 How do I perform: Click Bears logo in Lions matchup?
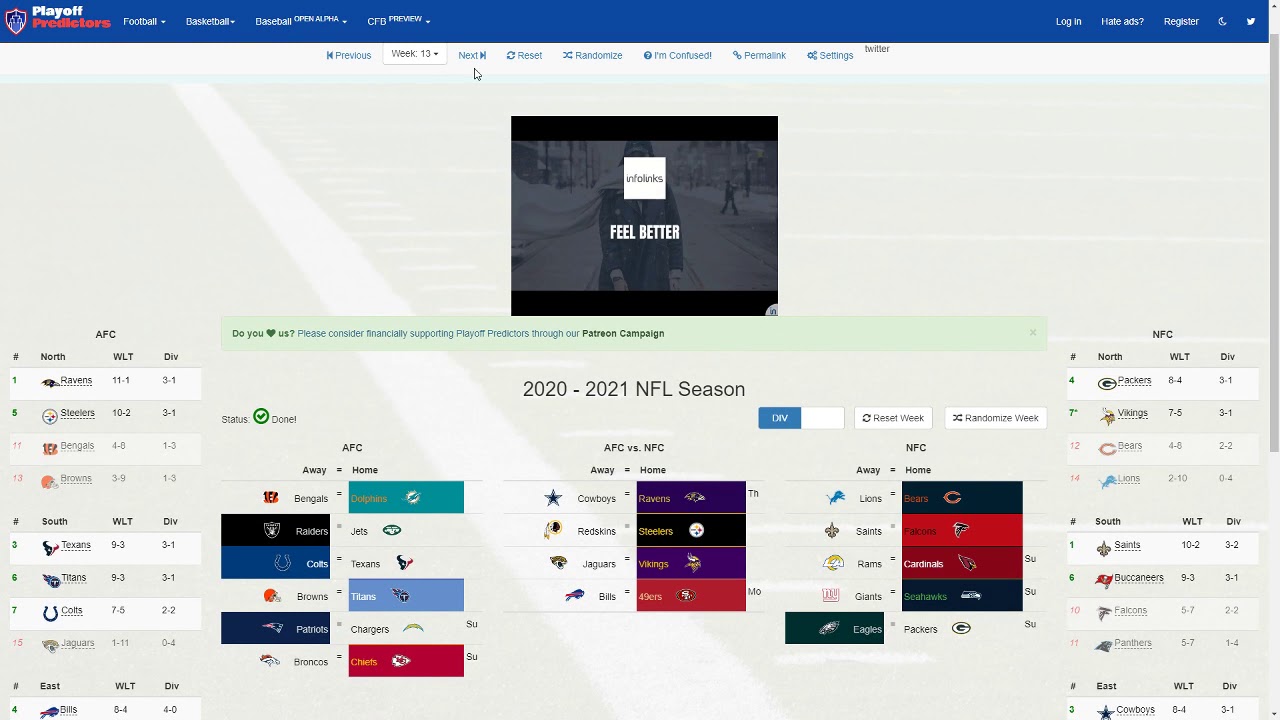[x=953, y=498]
